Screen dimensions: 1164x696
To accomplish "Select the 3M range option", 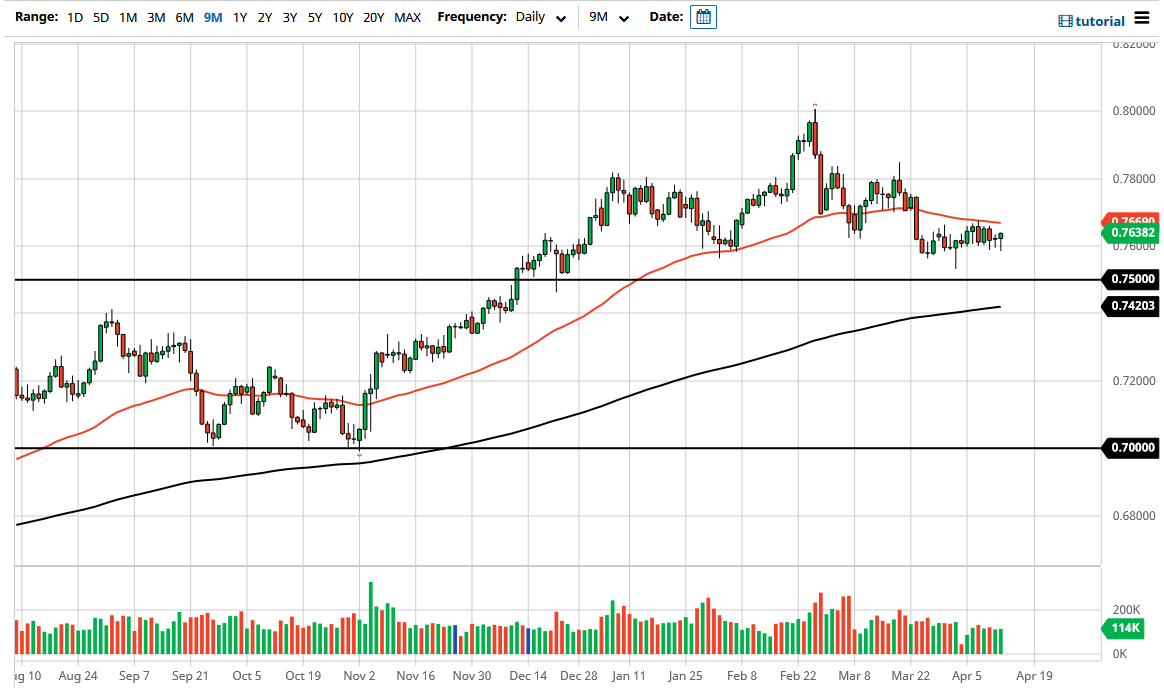I will click(156, 17).
